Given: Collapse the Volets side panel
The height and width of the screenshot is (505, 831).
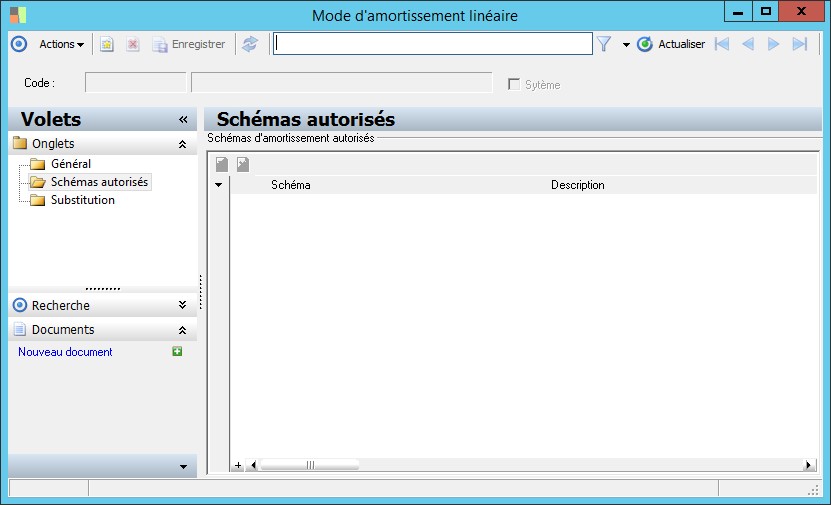Looking at the screenshot, I should coord(183,119).
